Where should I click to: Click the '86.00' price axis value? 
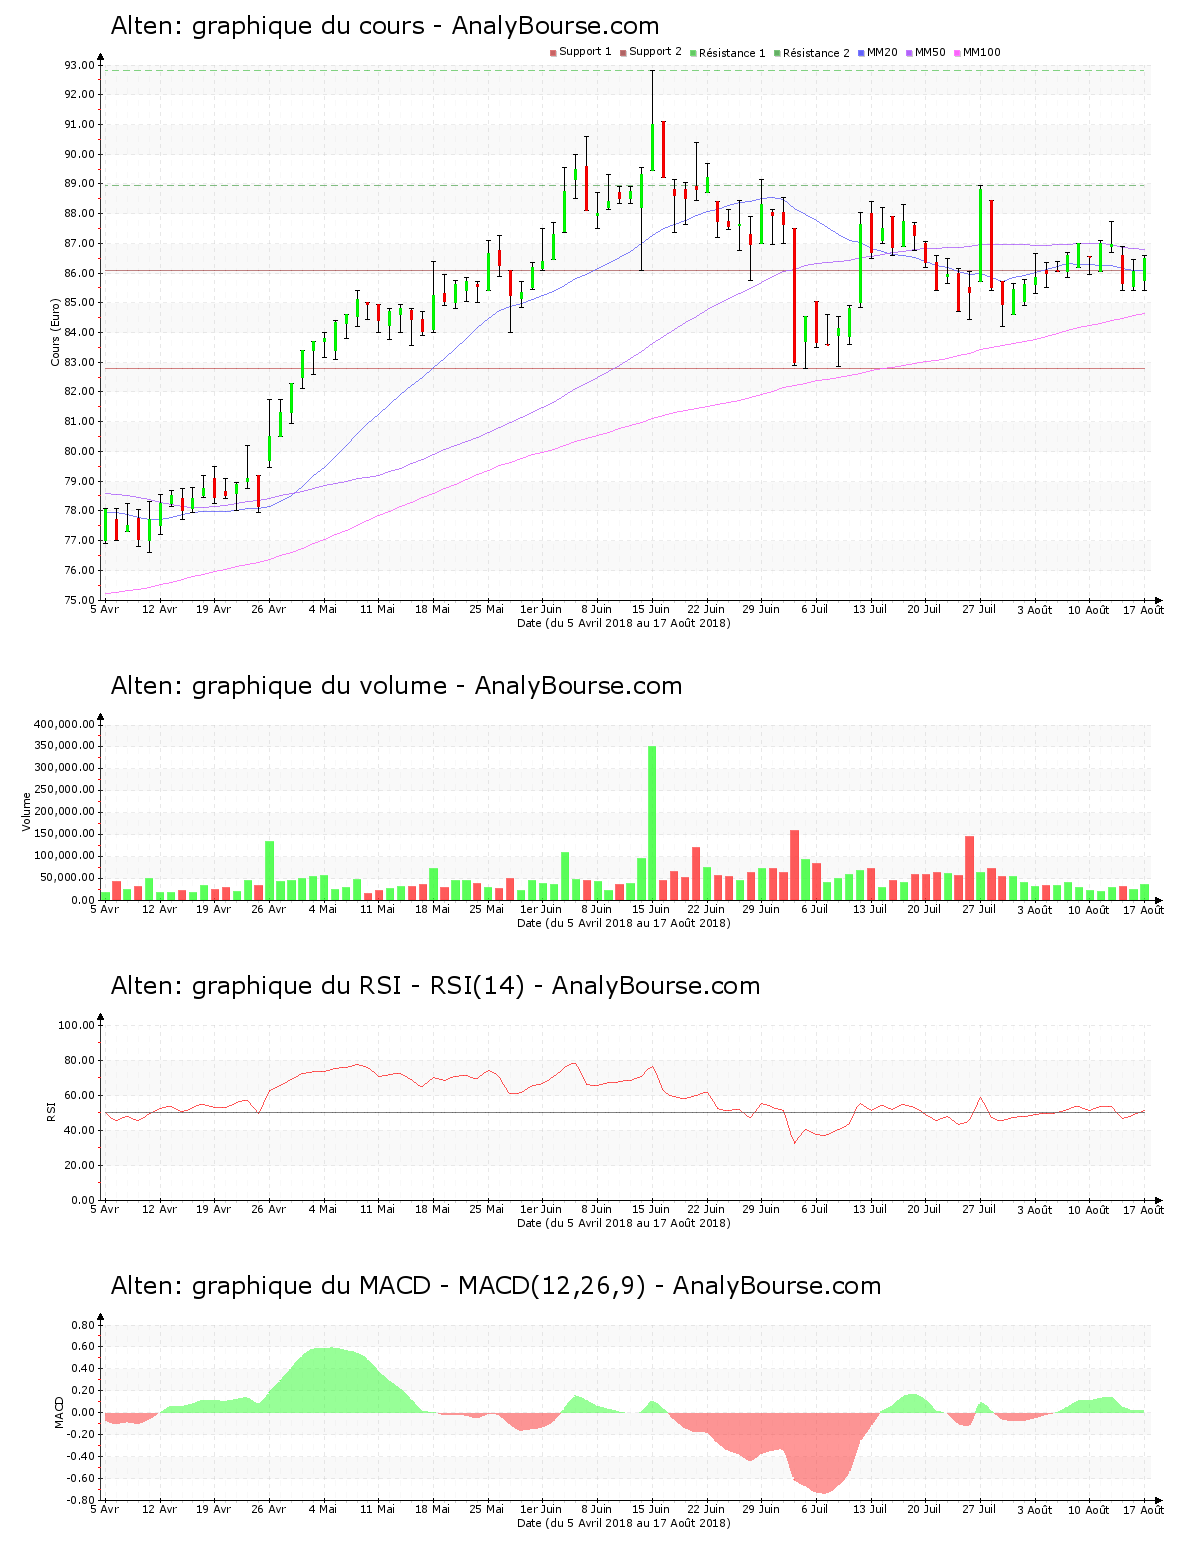click(80, 273)
